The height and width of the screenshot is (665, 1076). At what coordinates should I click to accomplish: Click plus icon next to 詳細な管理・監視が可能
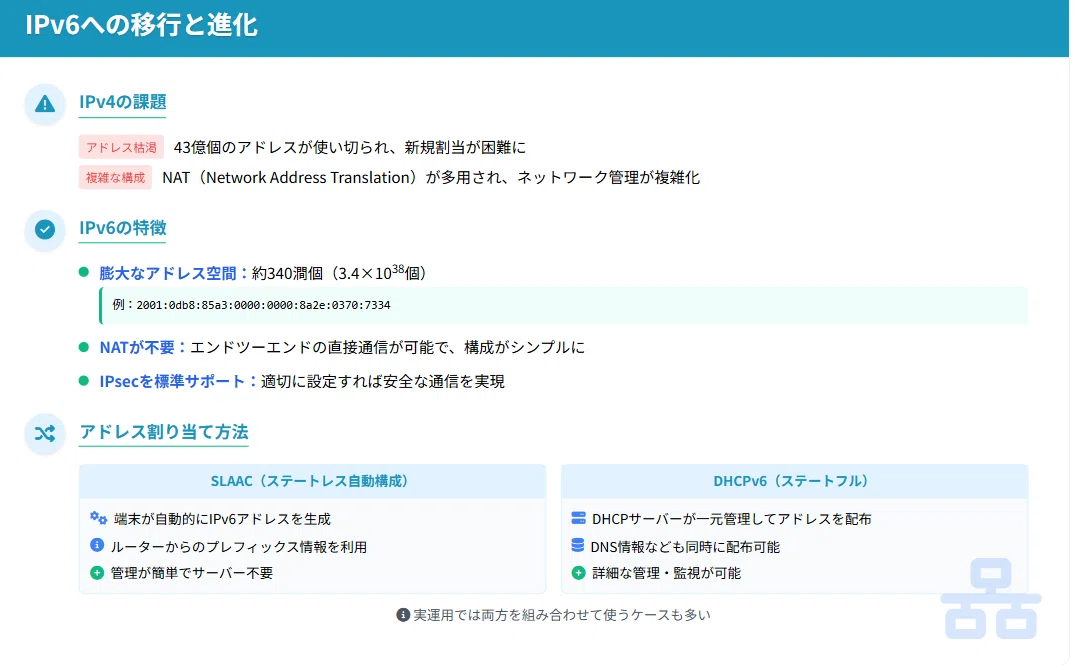point(578,572)
